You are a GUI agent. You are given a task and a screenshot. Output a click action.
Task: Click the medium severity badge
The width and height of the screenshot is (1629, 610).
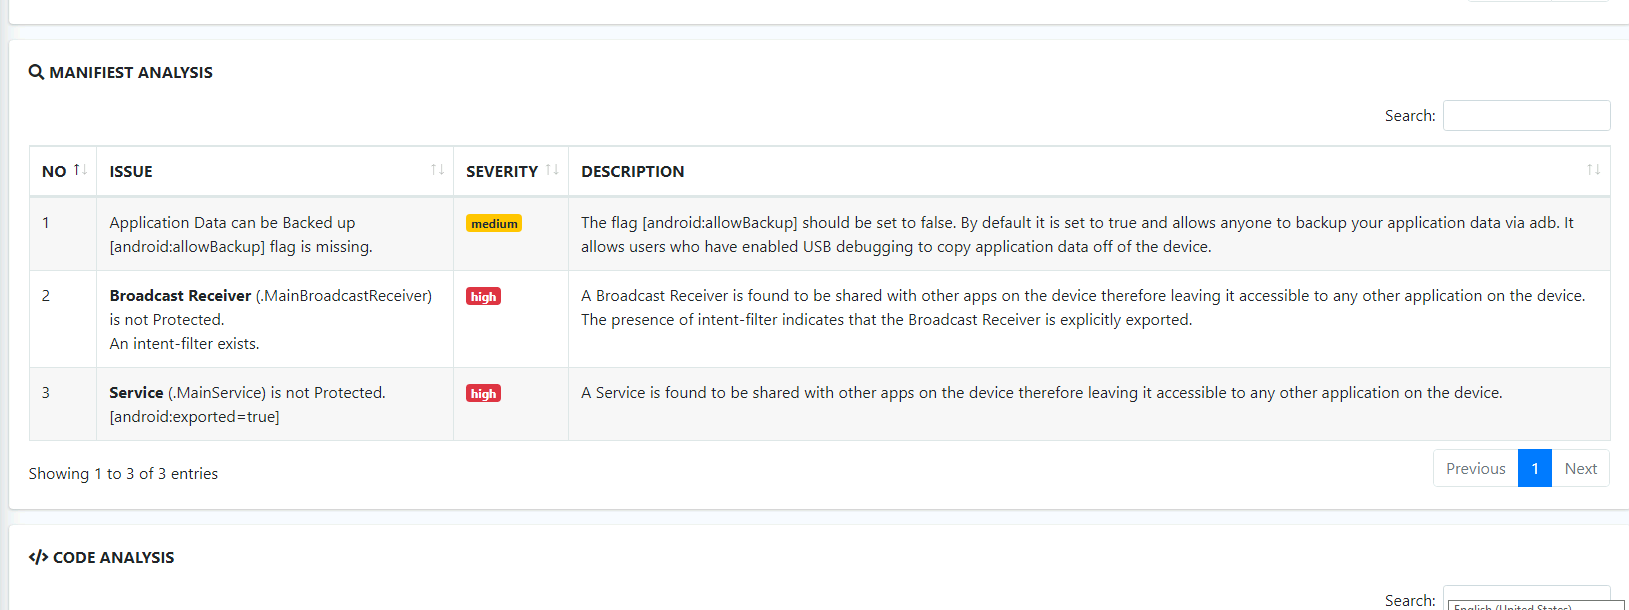coord(494,223)
